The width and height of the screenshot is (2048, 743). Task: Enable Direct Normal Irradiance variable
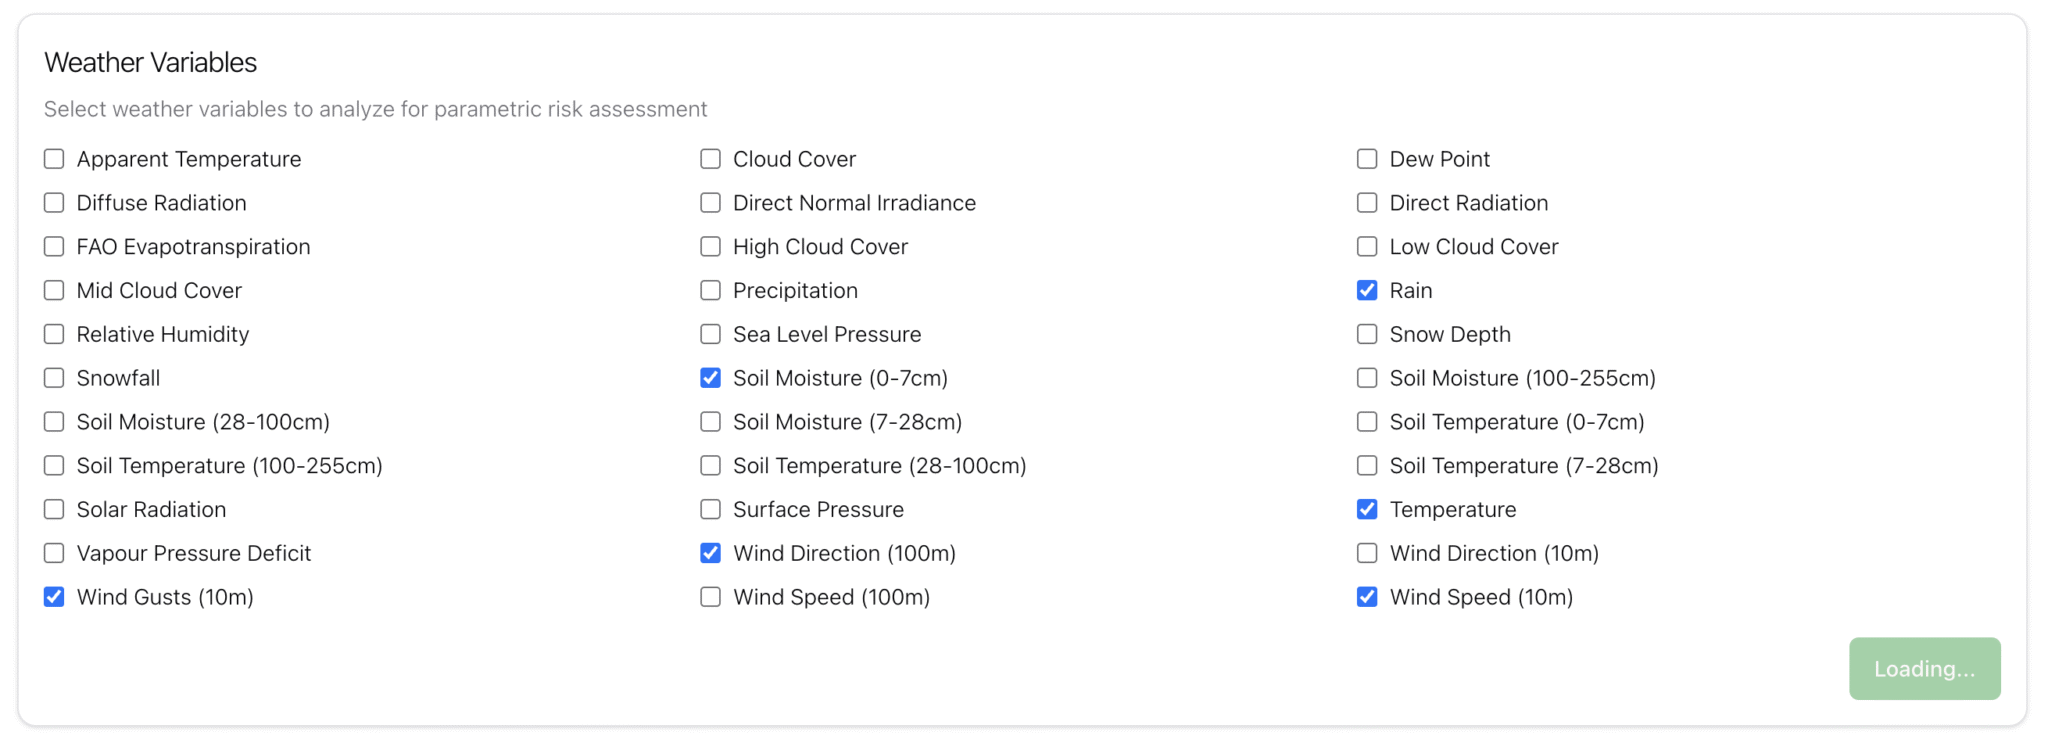click(710, 203)
